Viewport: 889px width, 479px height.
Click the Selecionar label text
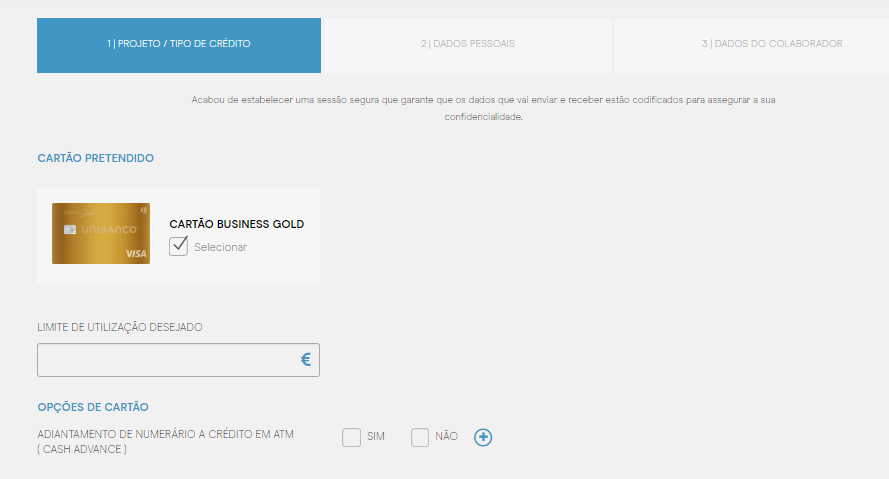point(220,247)
